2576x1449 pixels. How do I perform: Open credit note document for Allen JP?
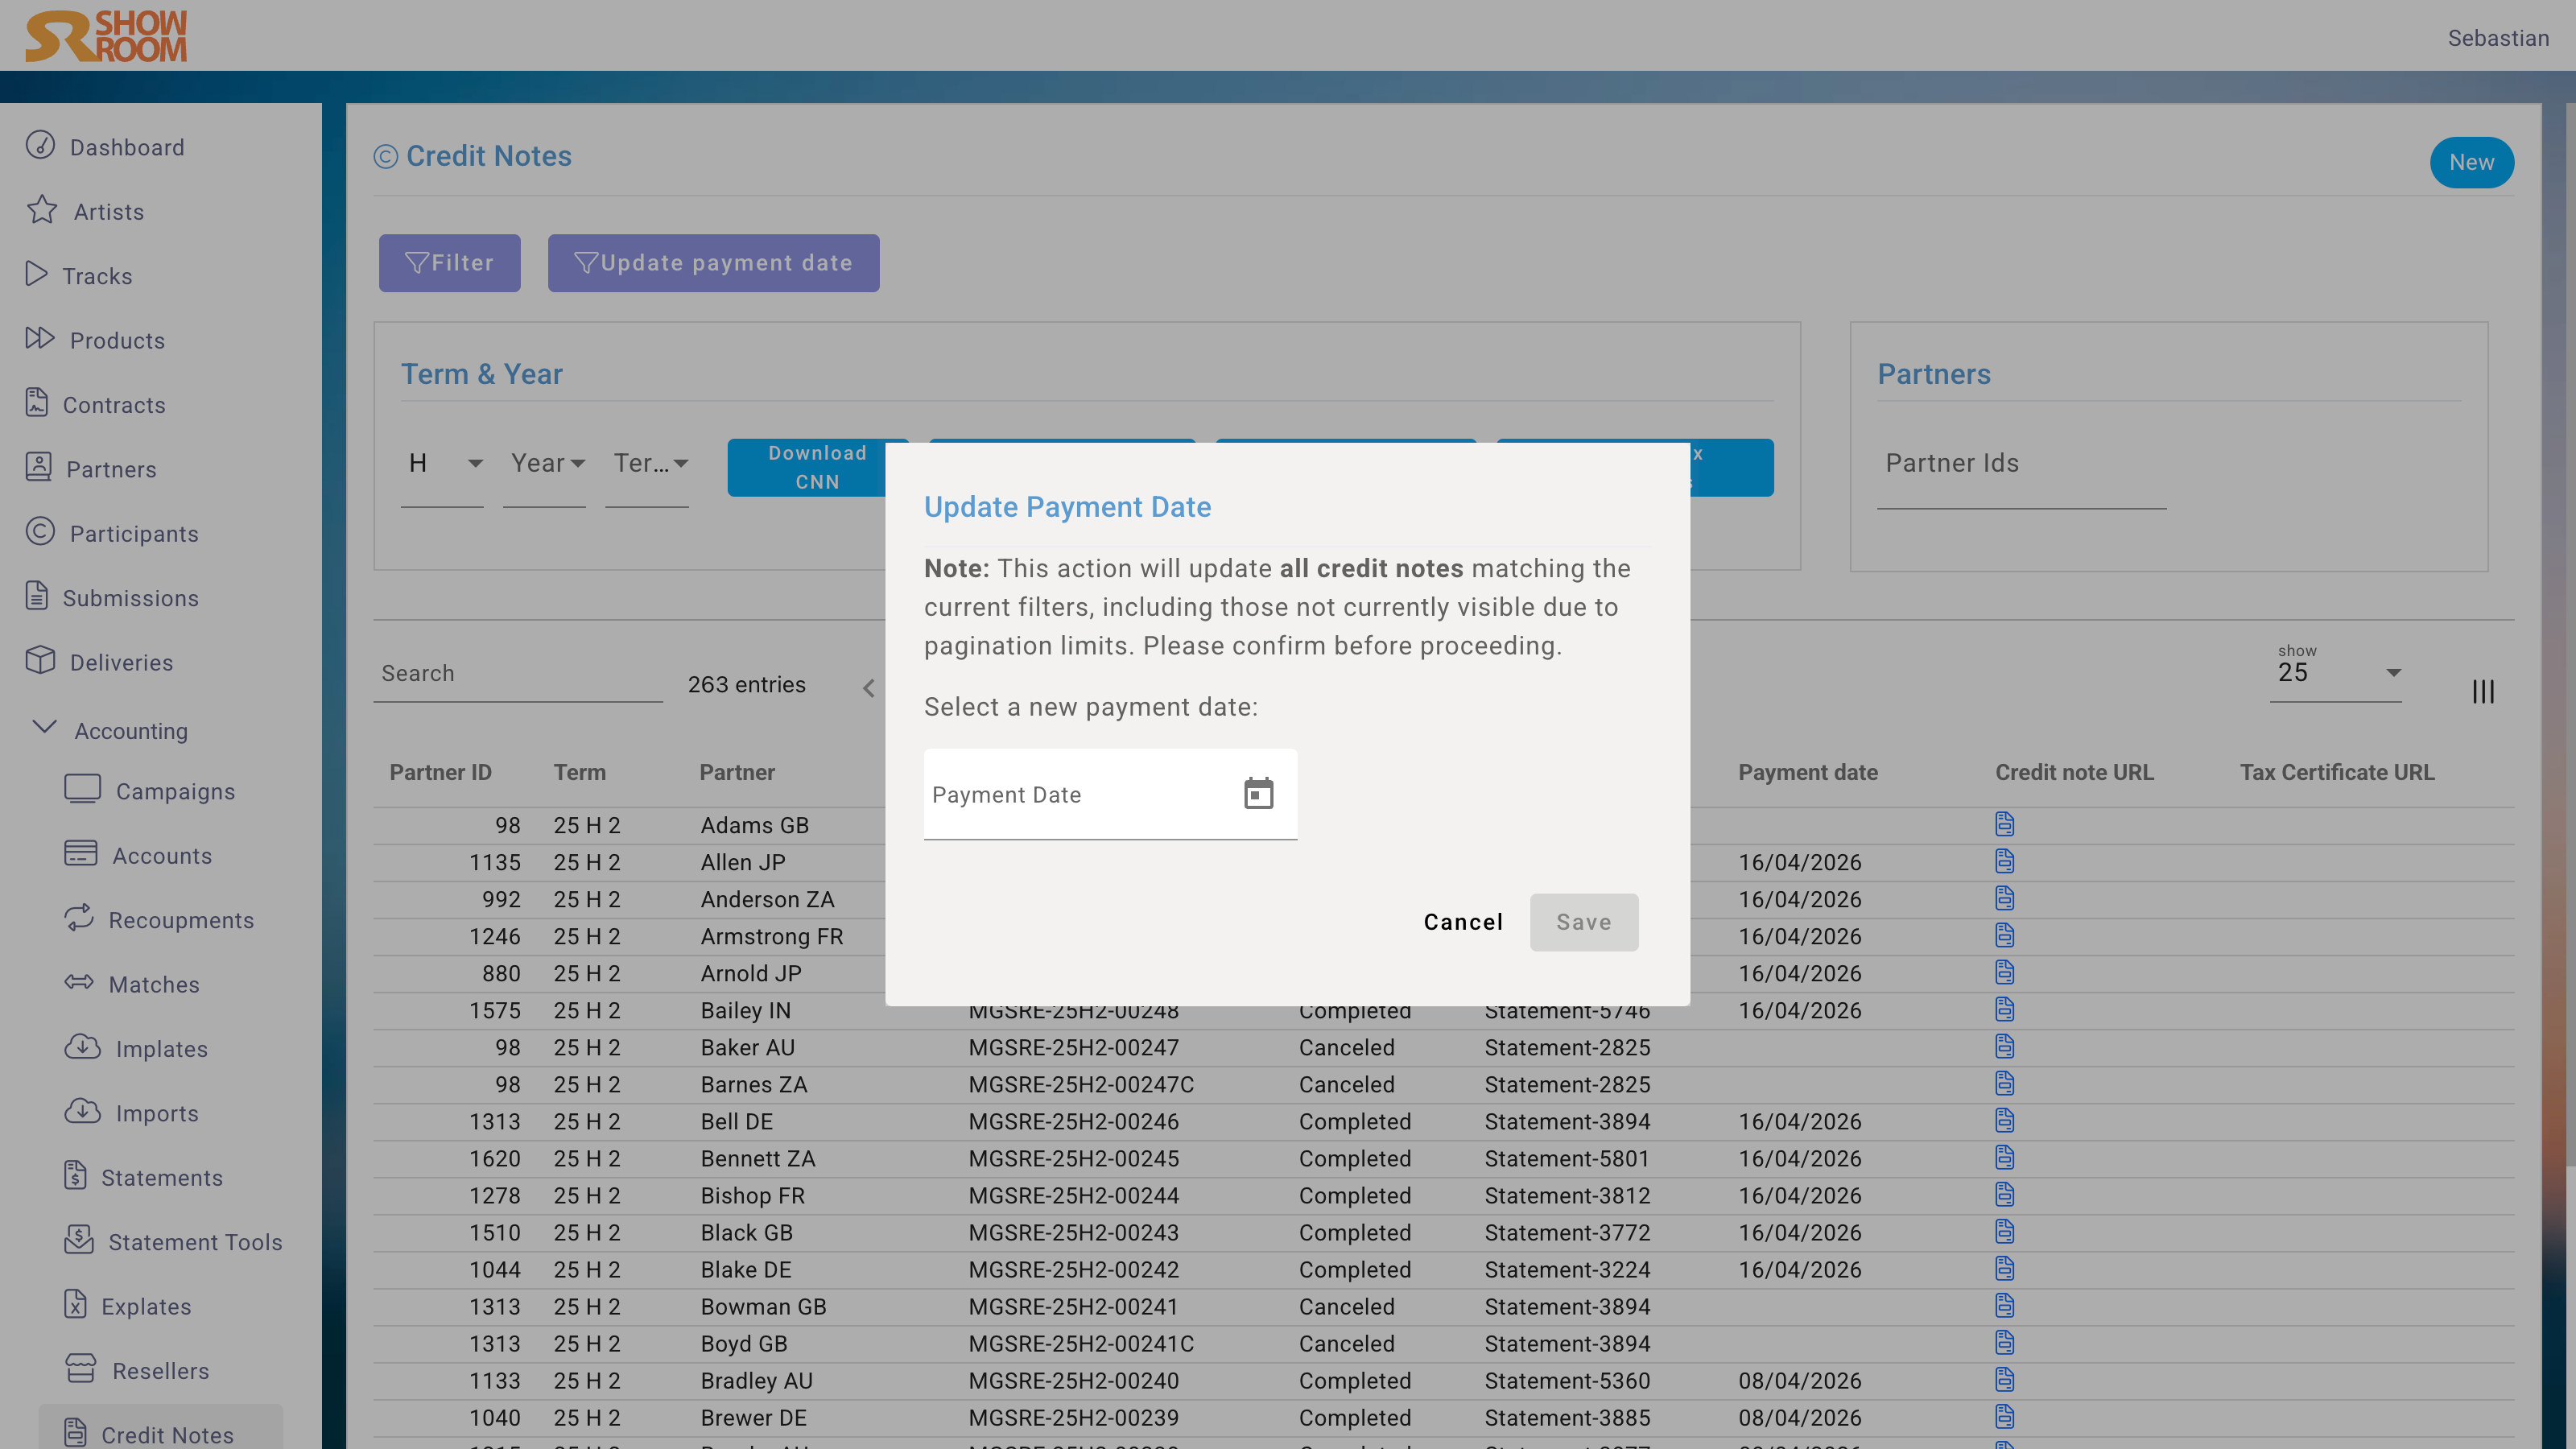(2004, 861)
